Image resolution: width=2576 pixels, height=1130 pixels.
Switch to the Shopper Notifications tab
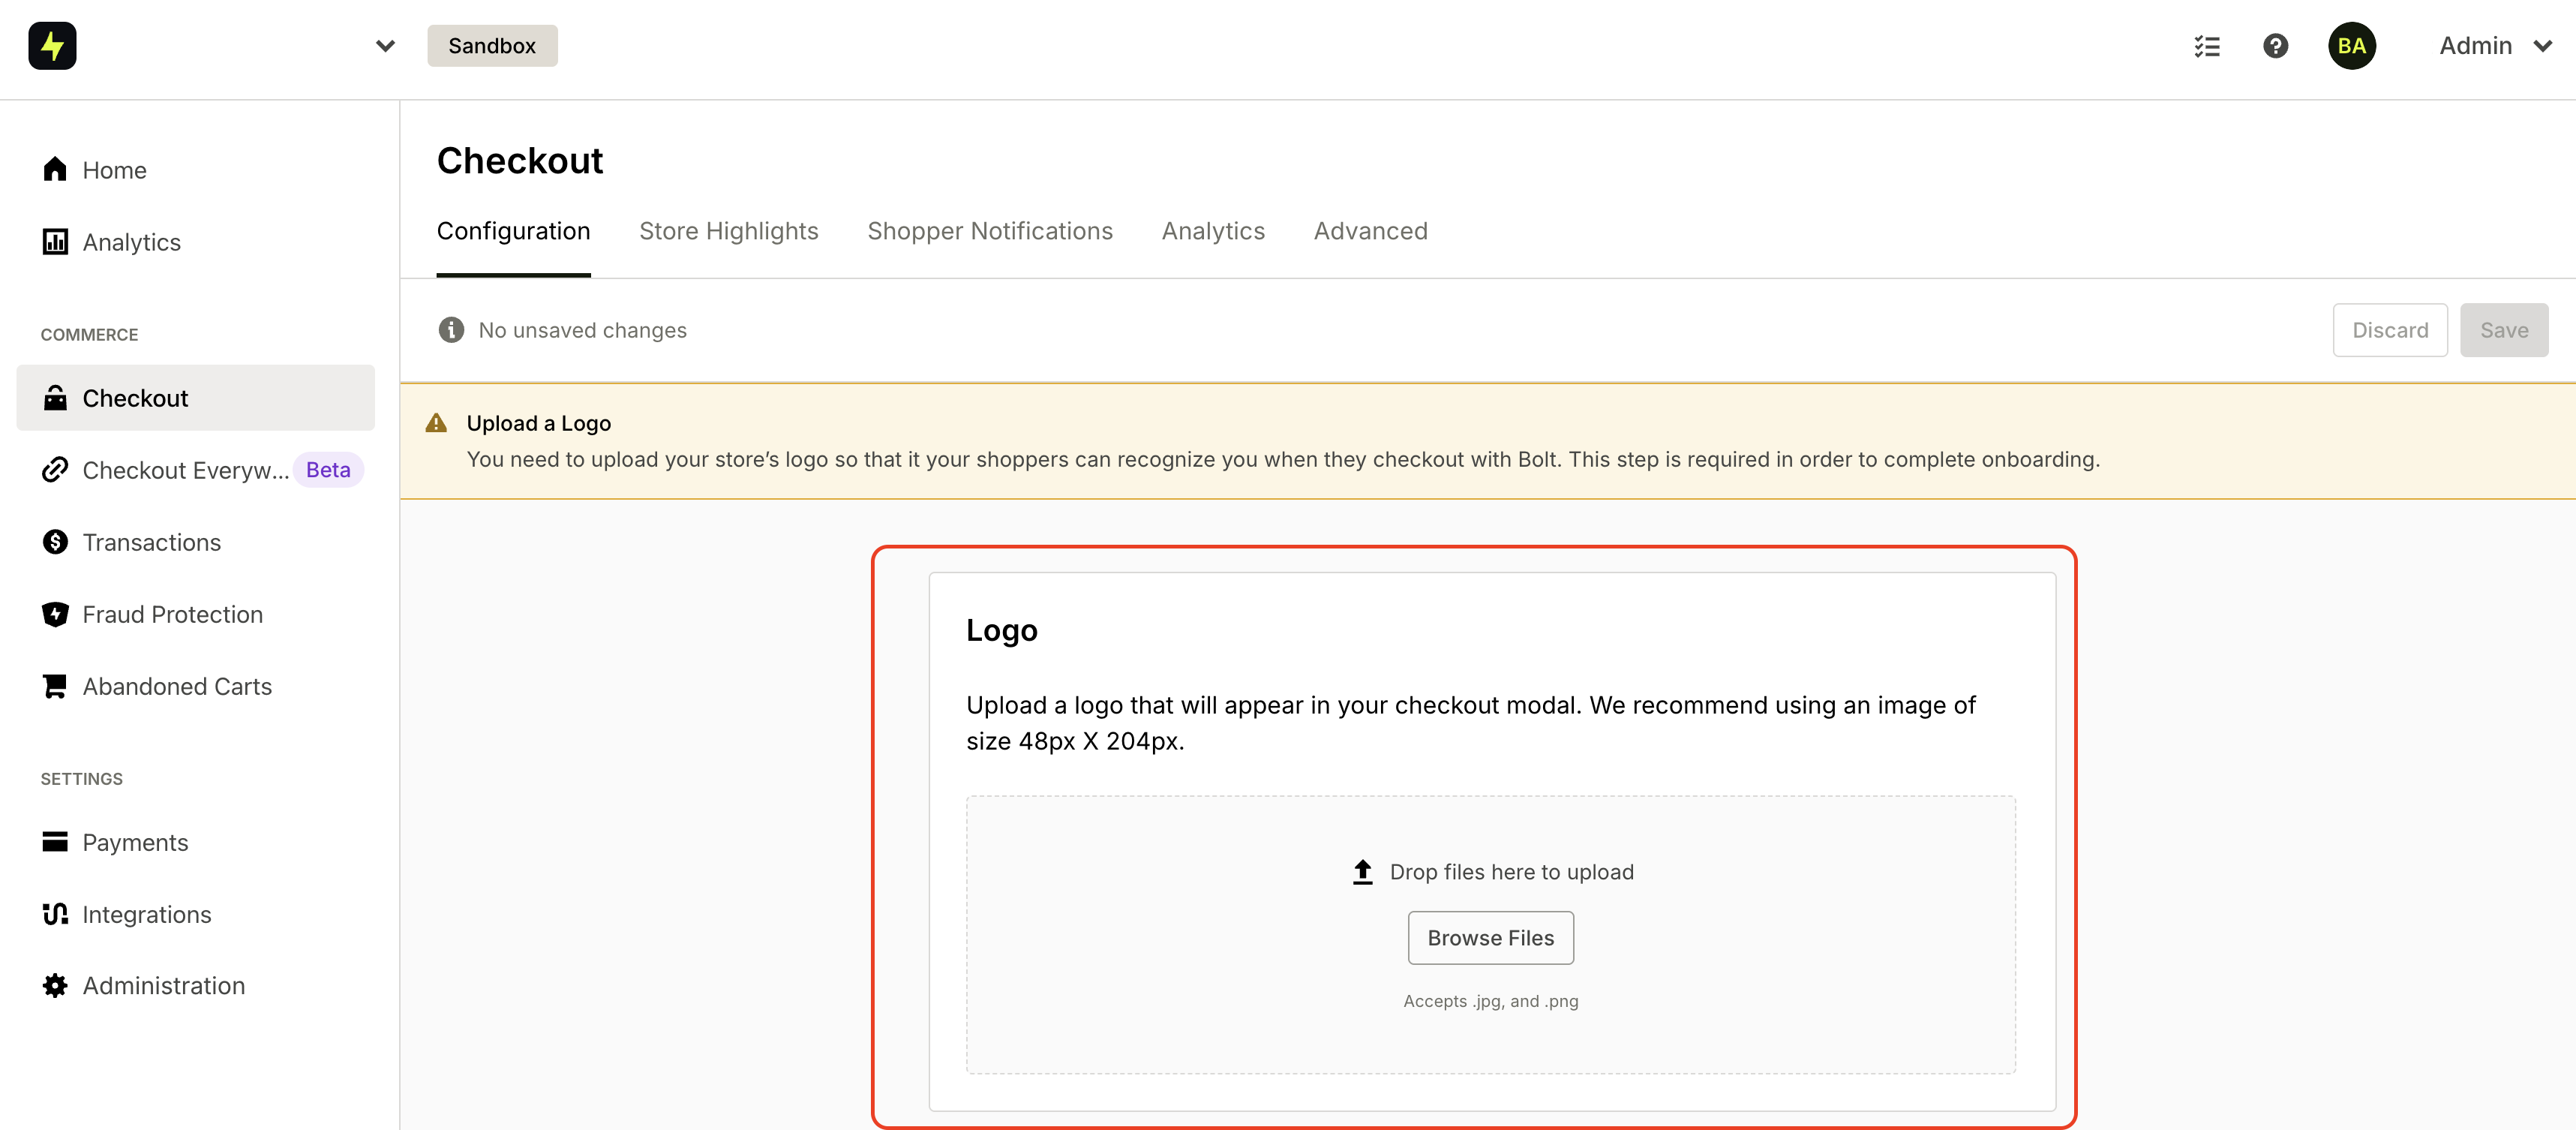click(989, 231)
